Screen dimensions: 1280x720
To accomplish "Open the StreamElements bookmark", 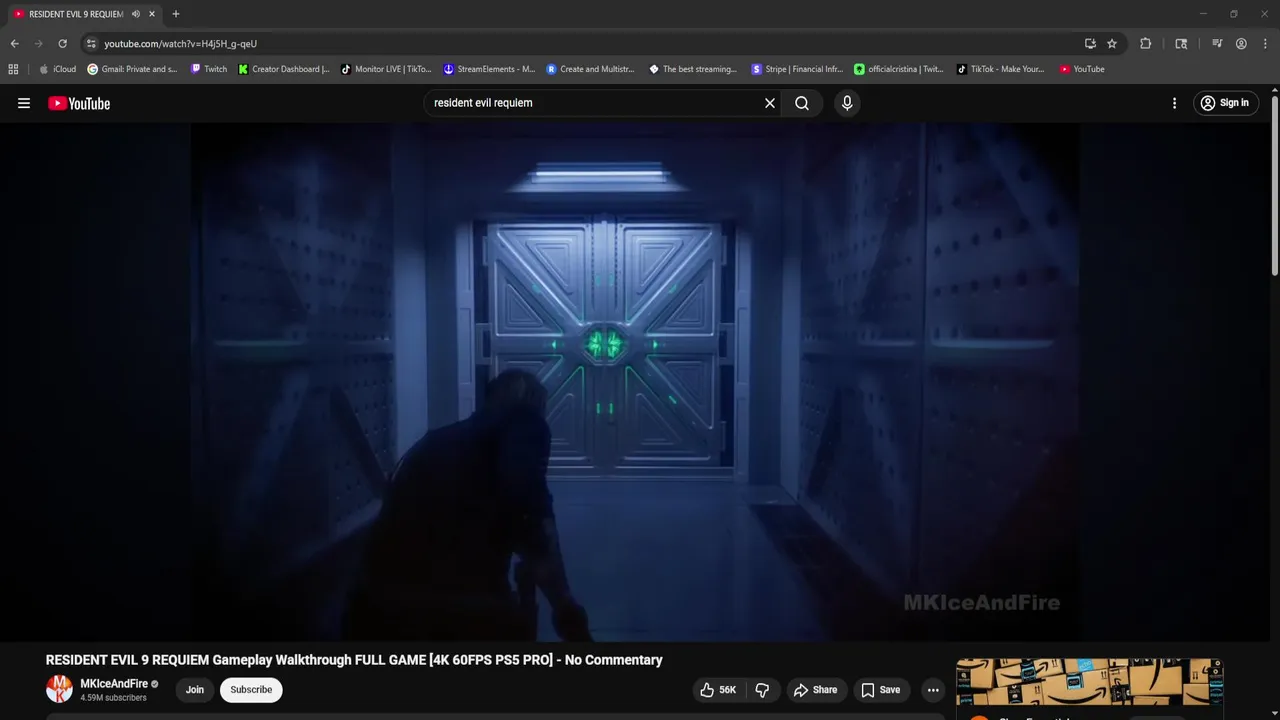I will pyautogui.click(x=489, y=69).
